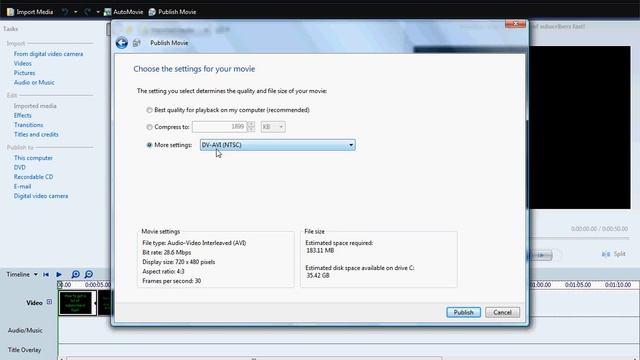
Task: Click the Title Overlay track label
Action: click(24, 350)
